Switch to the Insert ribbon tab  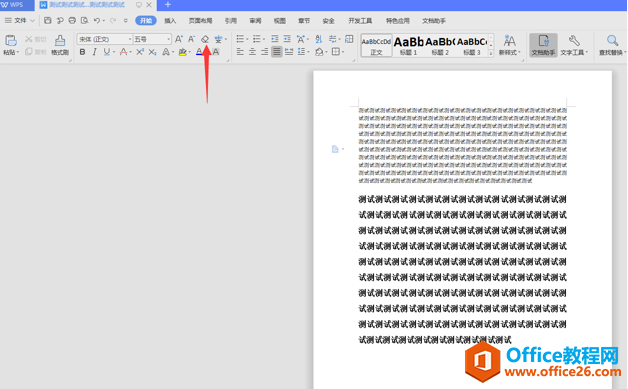(x=170, y=20)
